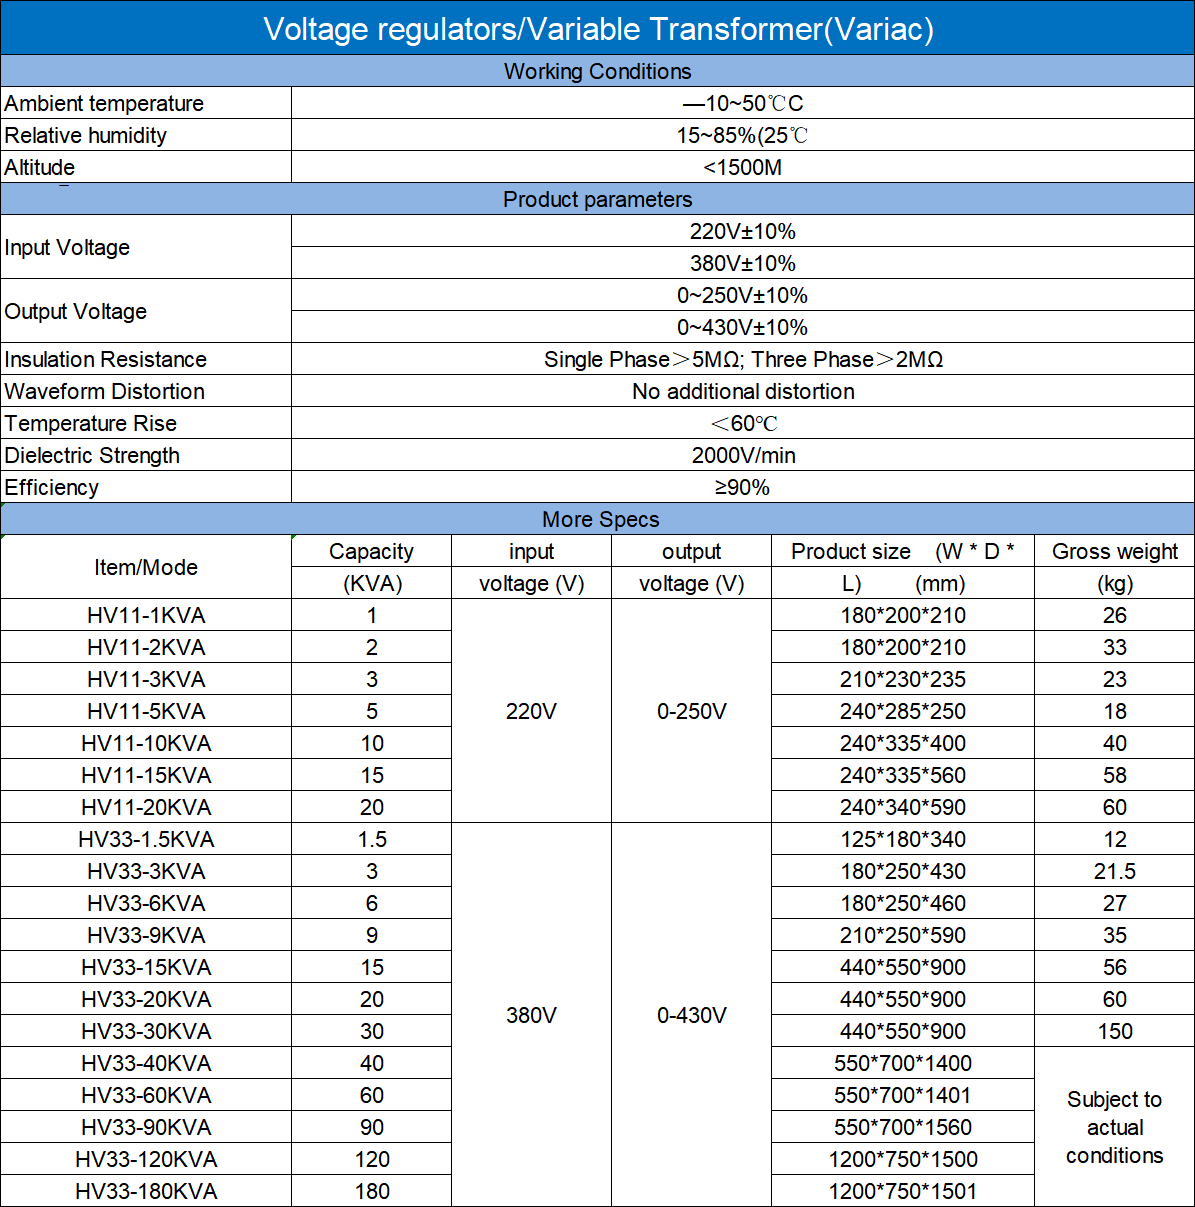Select the merged '0-430V' output voltage cell
1195x1207 pixels.
point(691,1015)
